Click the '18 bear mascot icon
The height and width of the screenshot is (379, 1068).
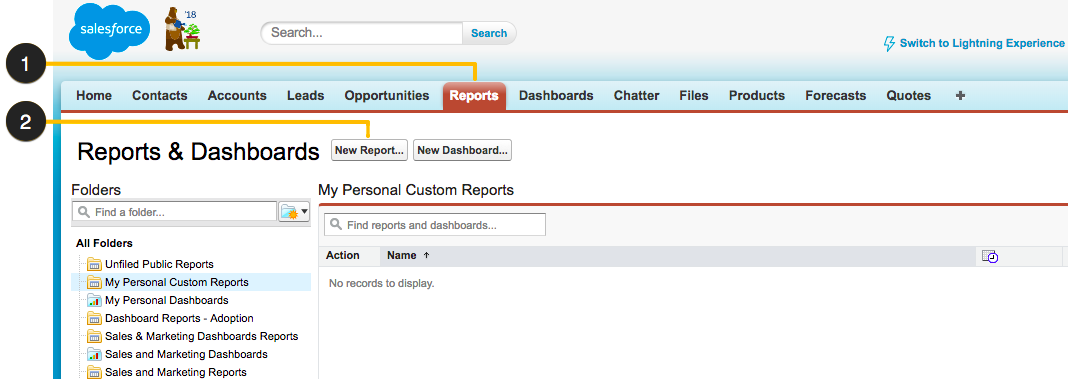(x=183, y=29)
